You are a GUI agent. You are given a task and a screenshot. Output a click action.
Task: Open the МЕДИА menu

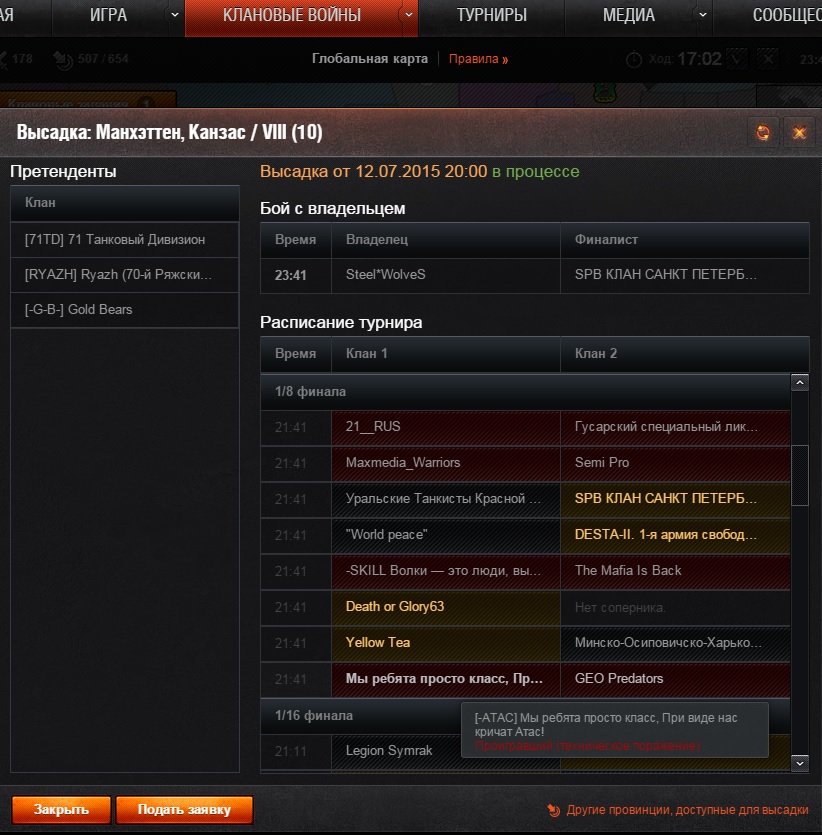pyautogui.click(x=629, y=15)
